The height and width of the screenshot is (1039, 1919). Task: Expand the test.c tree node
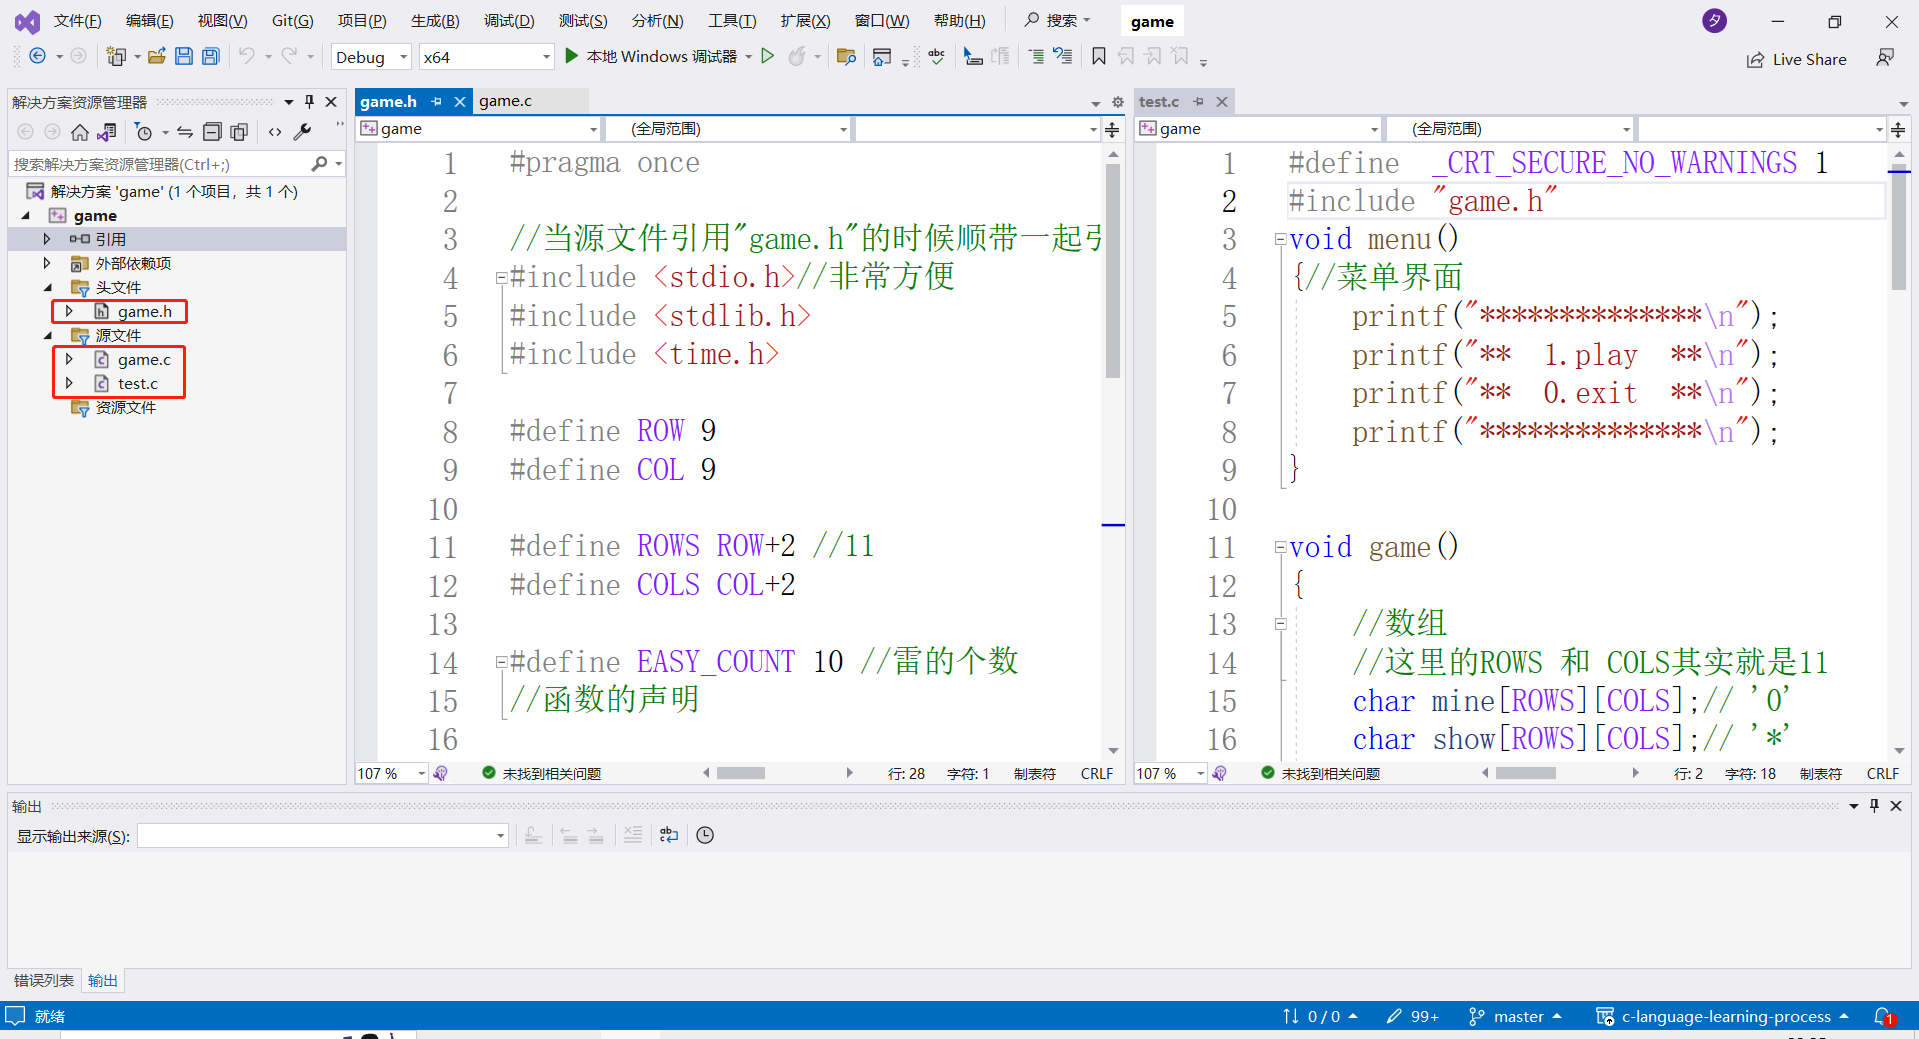point(69,383)
